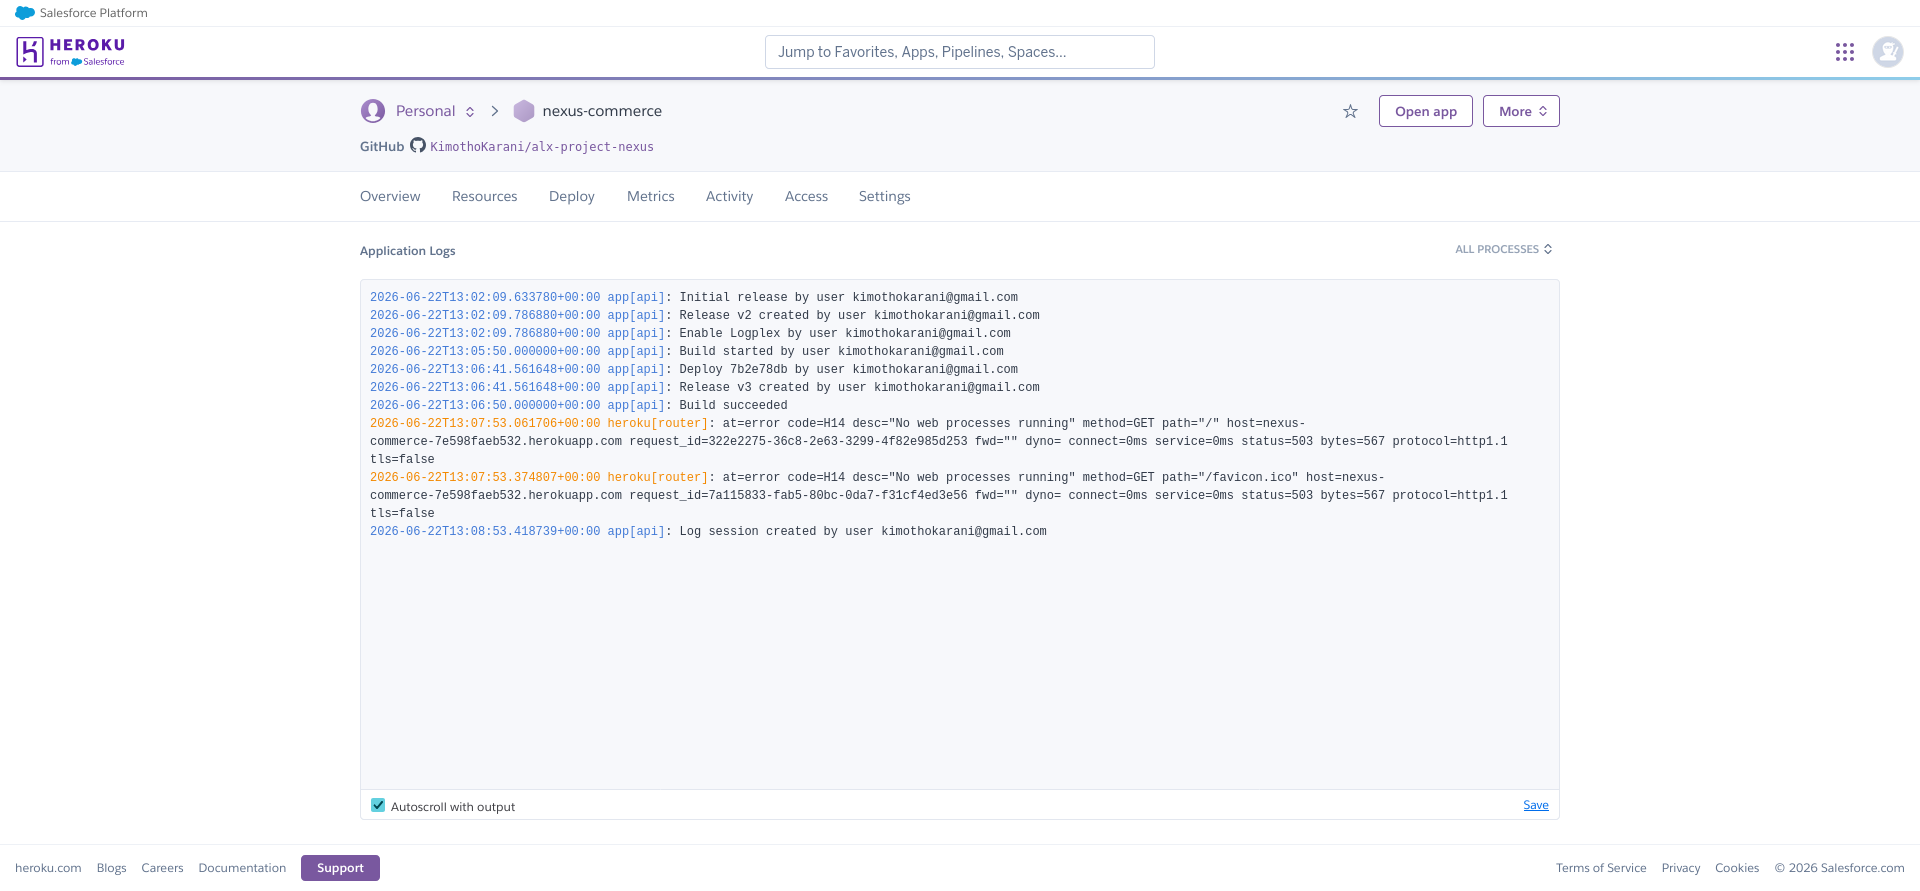Viewport: 1920px width, 891px height.
Task: Click the 'Release v3 created' log line
Action: pyautogui.click(x=705, y=387)
